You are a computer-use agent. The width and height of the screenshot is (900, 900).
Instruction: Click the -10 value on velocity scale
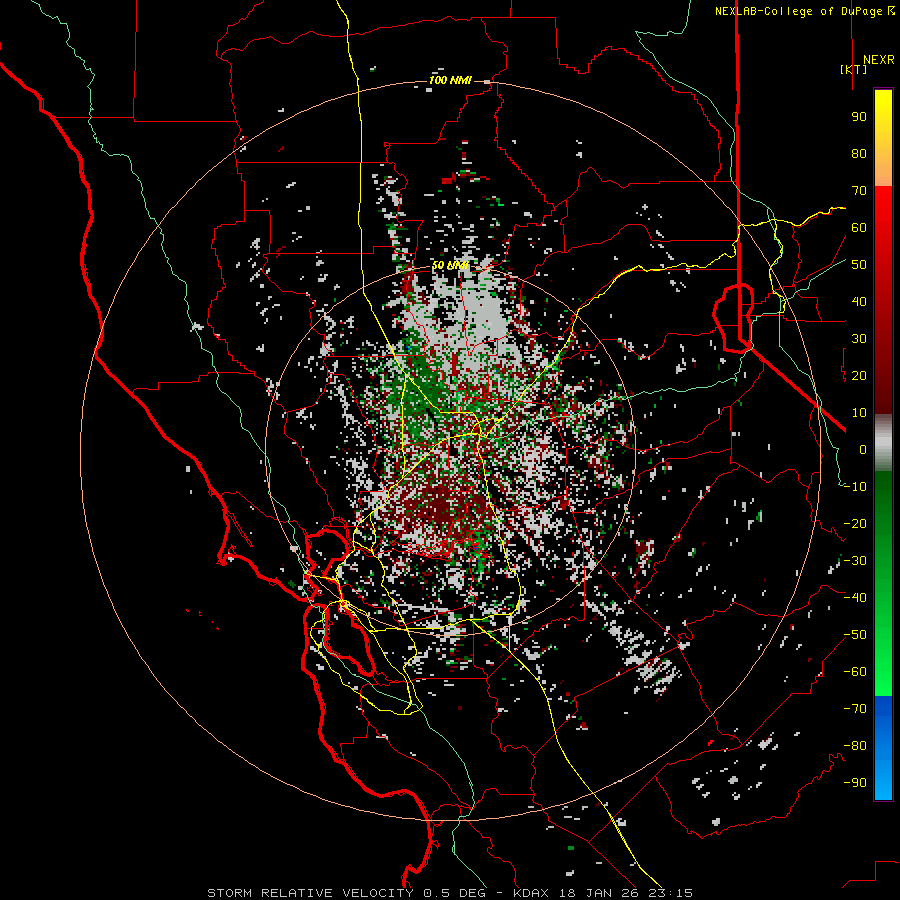(855, 487)
